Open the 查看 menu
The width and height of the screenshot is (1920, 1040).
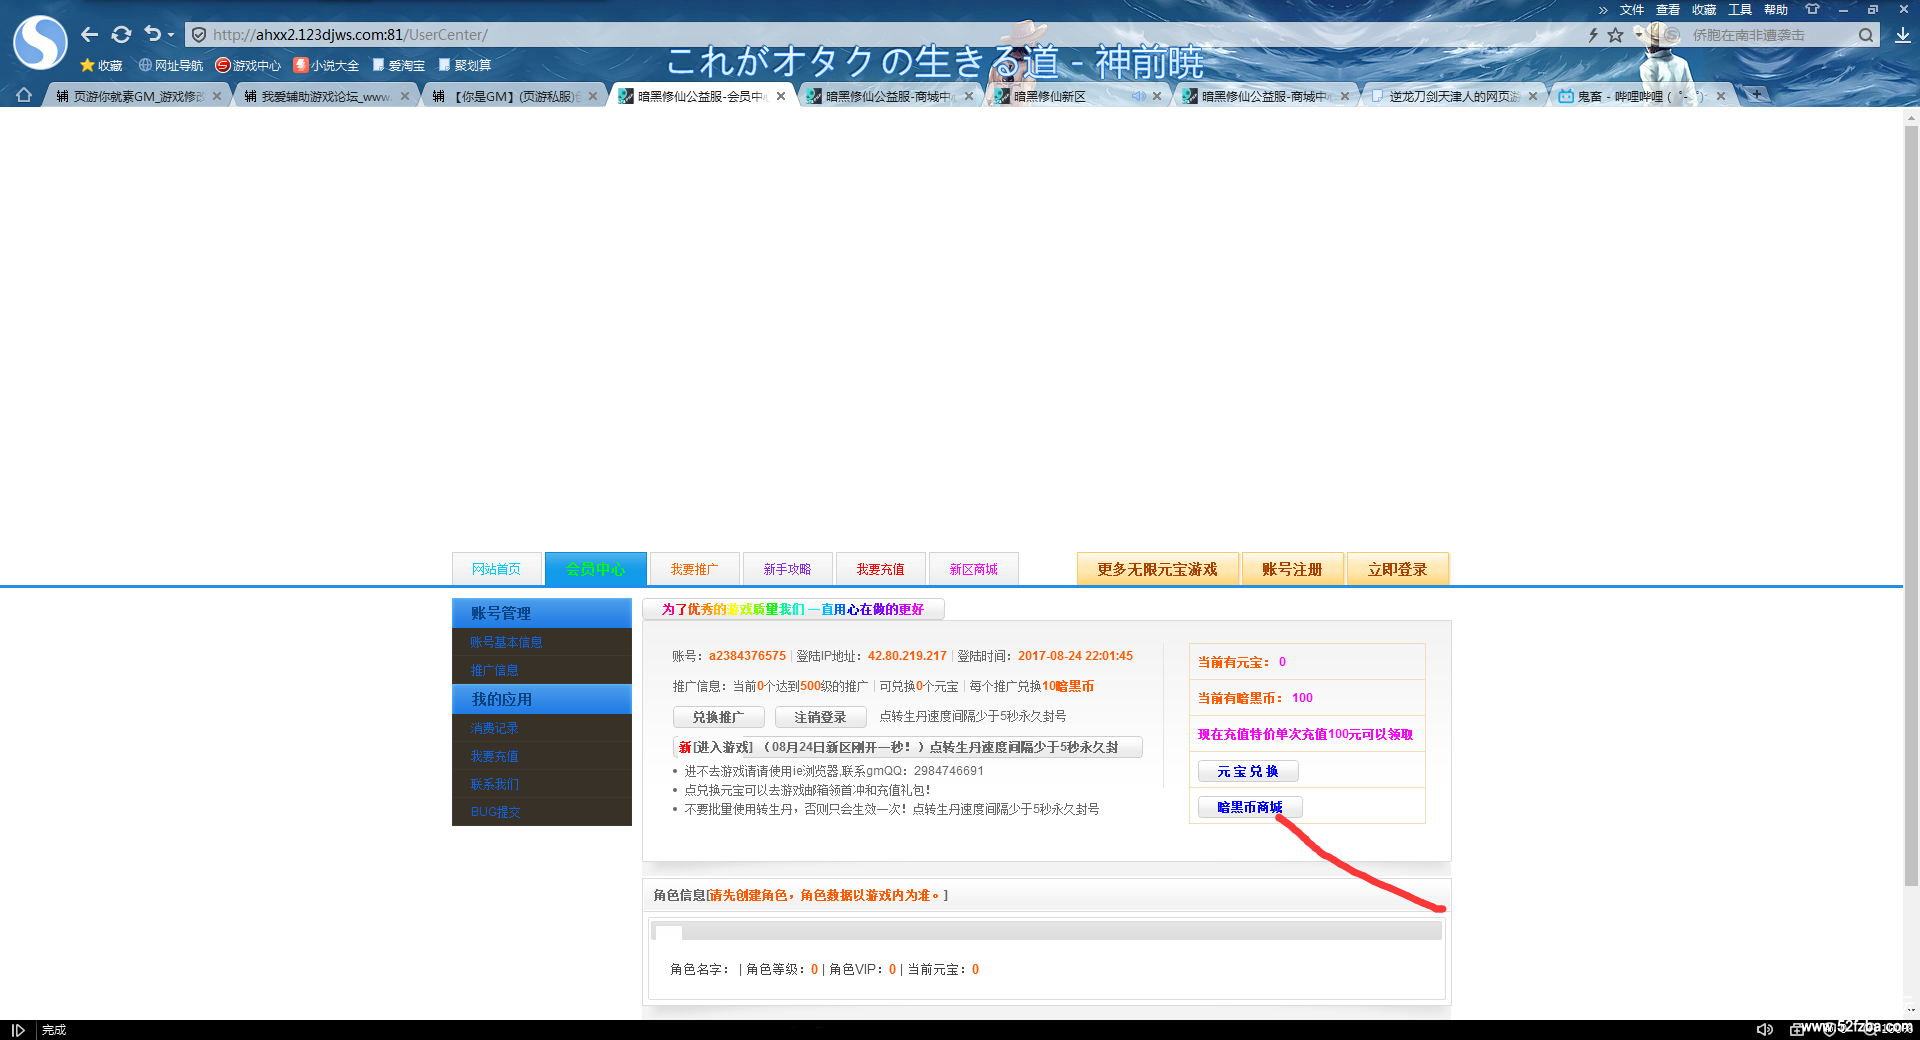click(x=1668, y=10)
